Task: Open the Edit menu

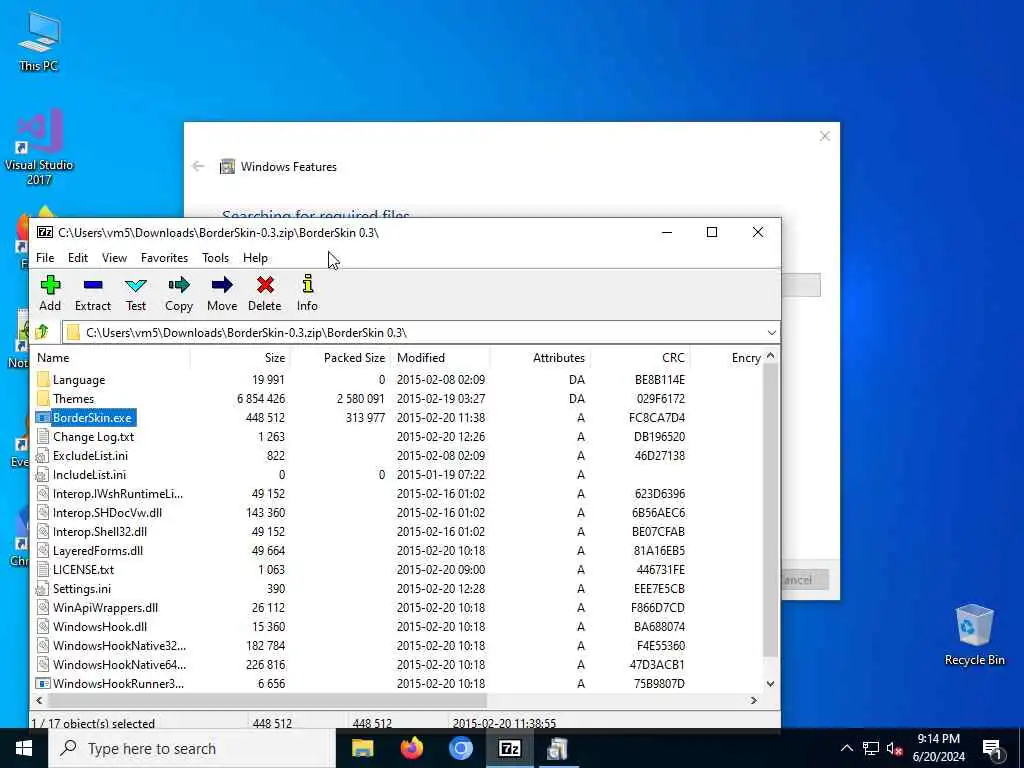Action: (x=78, y=258)
